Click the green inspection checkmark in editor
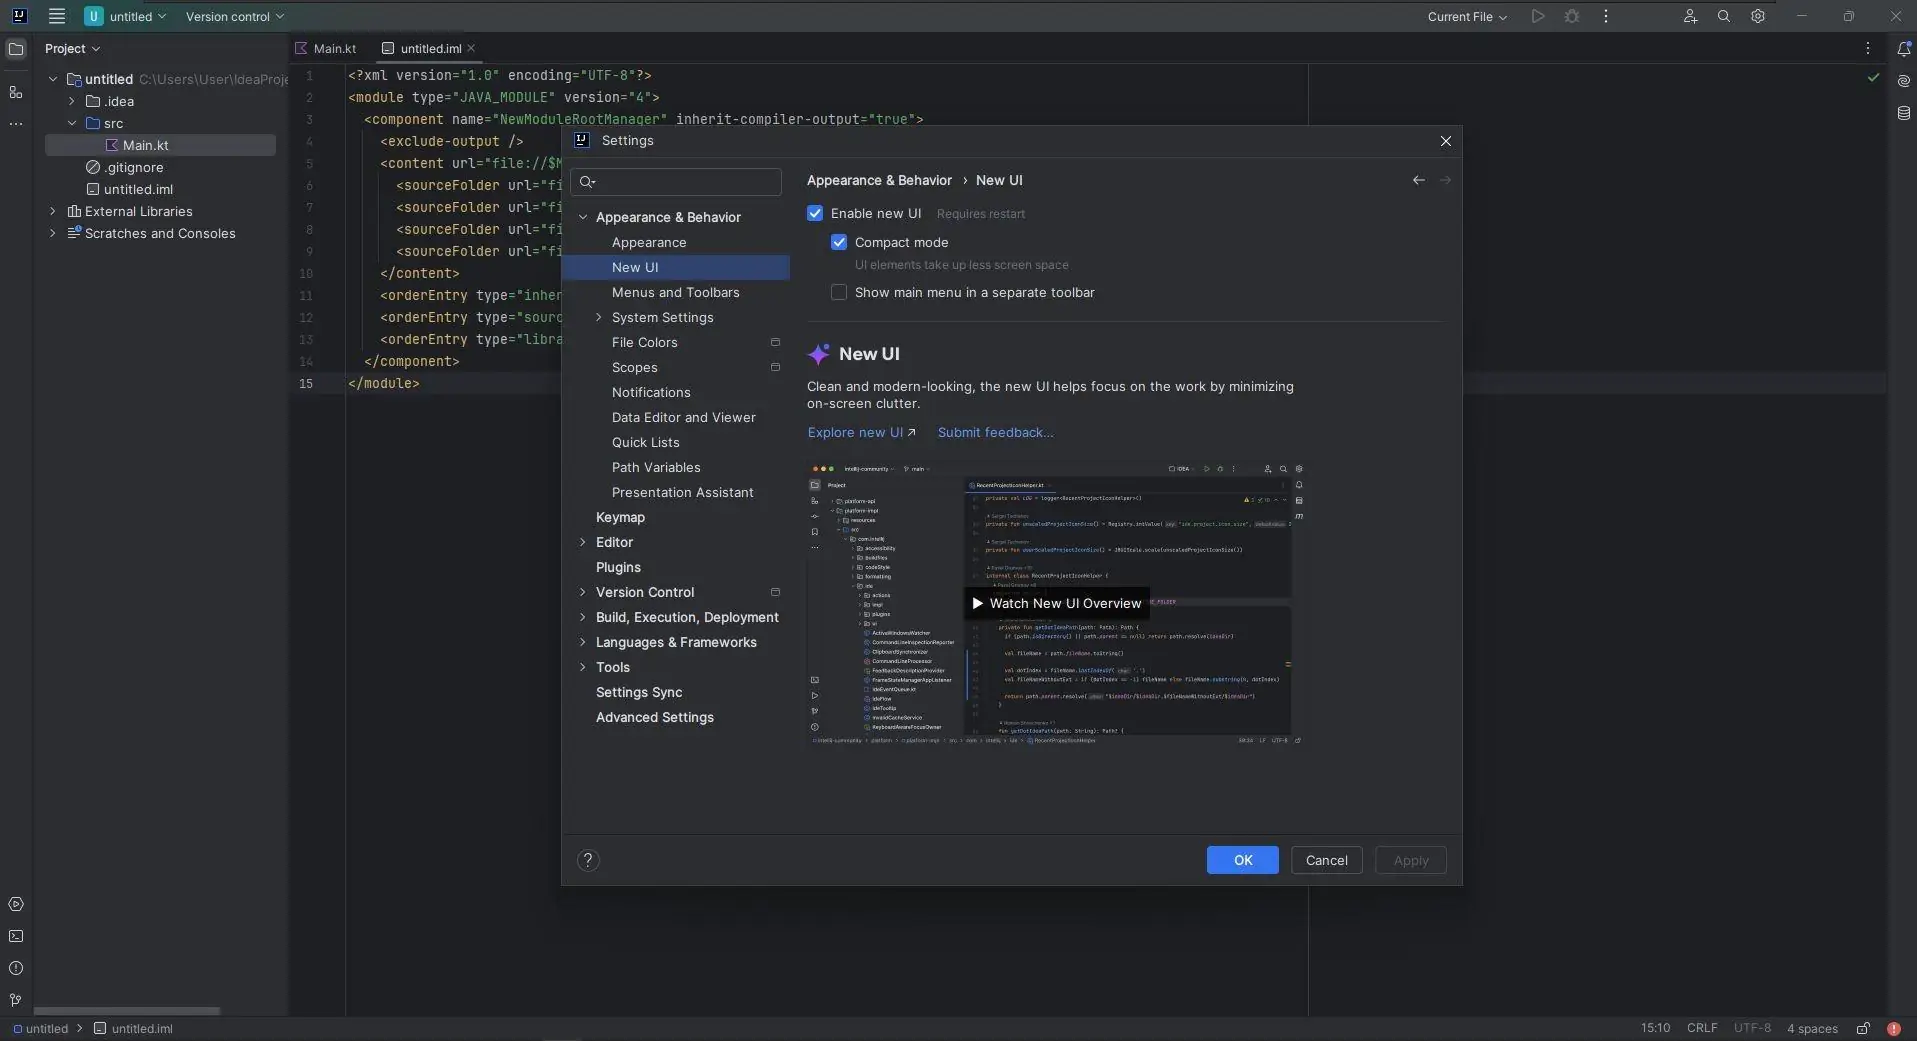The image size is (1917, 1041). [x=1873, y=77]
